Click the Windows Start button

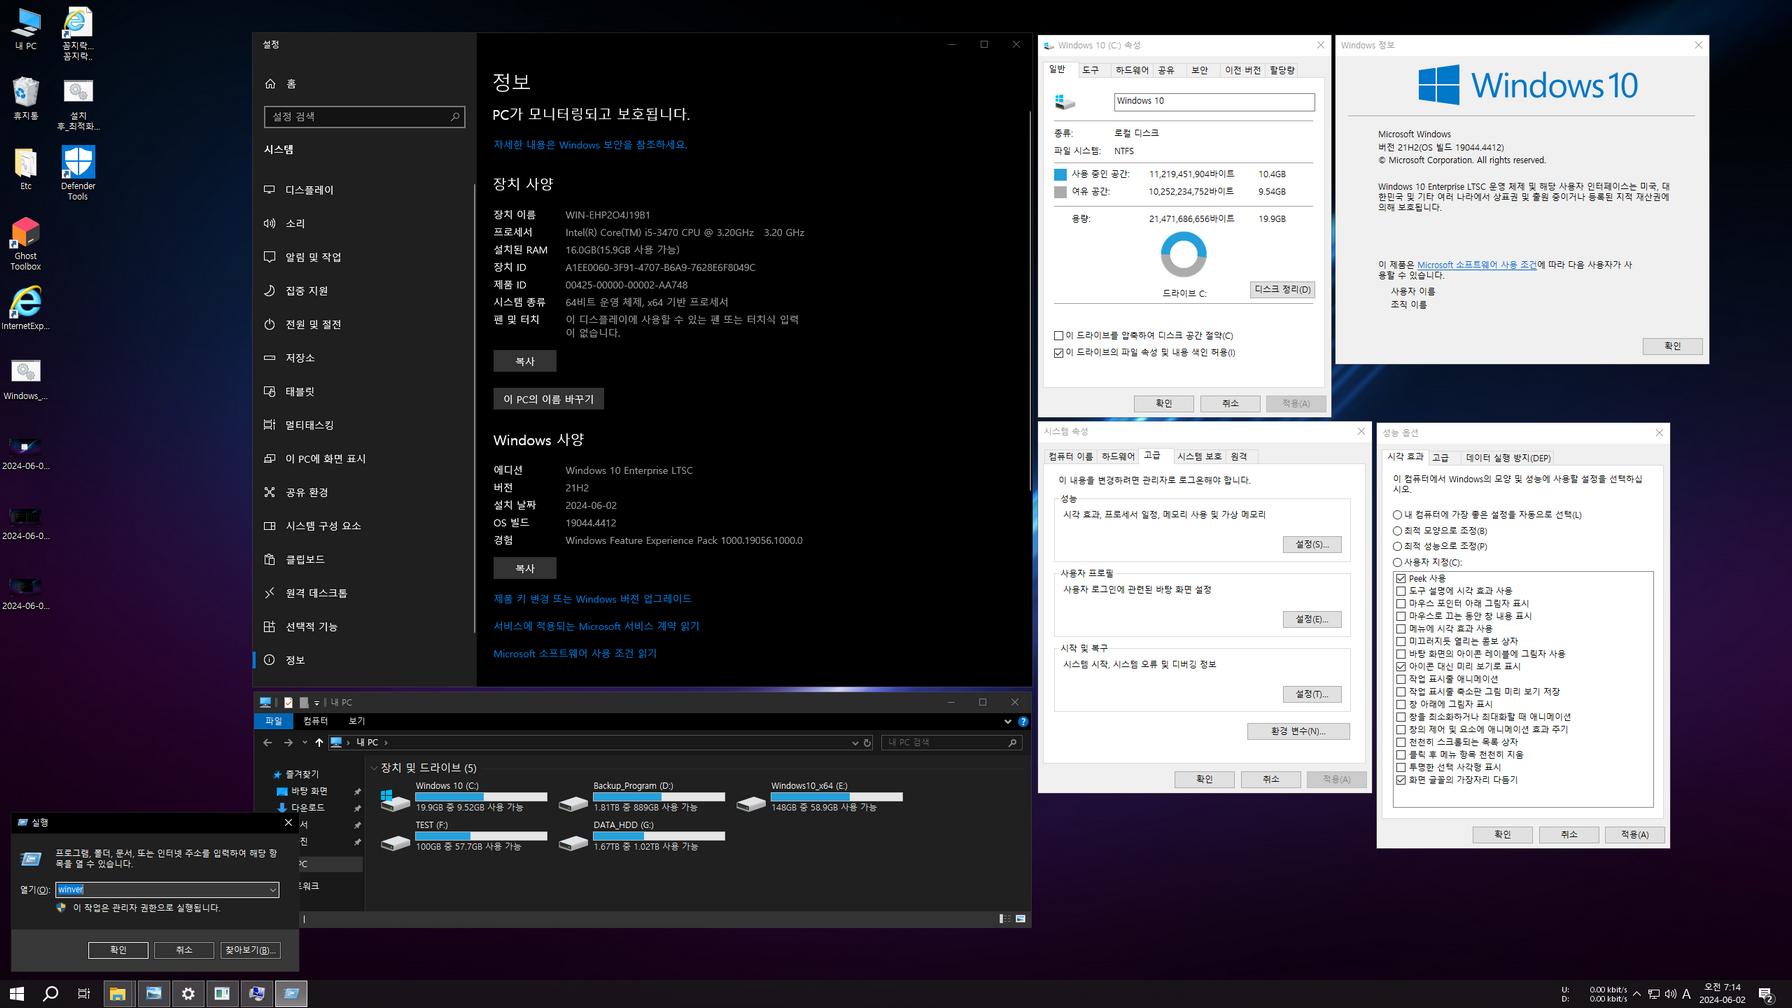(17, 994)
